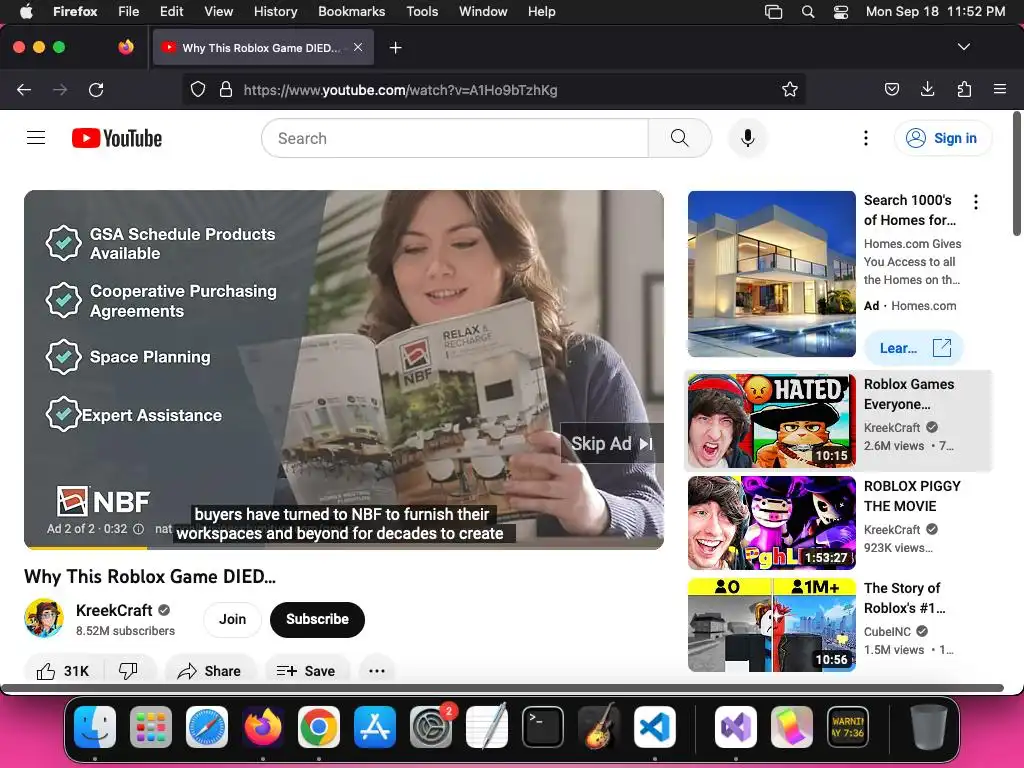
Task: Open the File menu
Action: (x=129, y=12)
